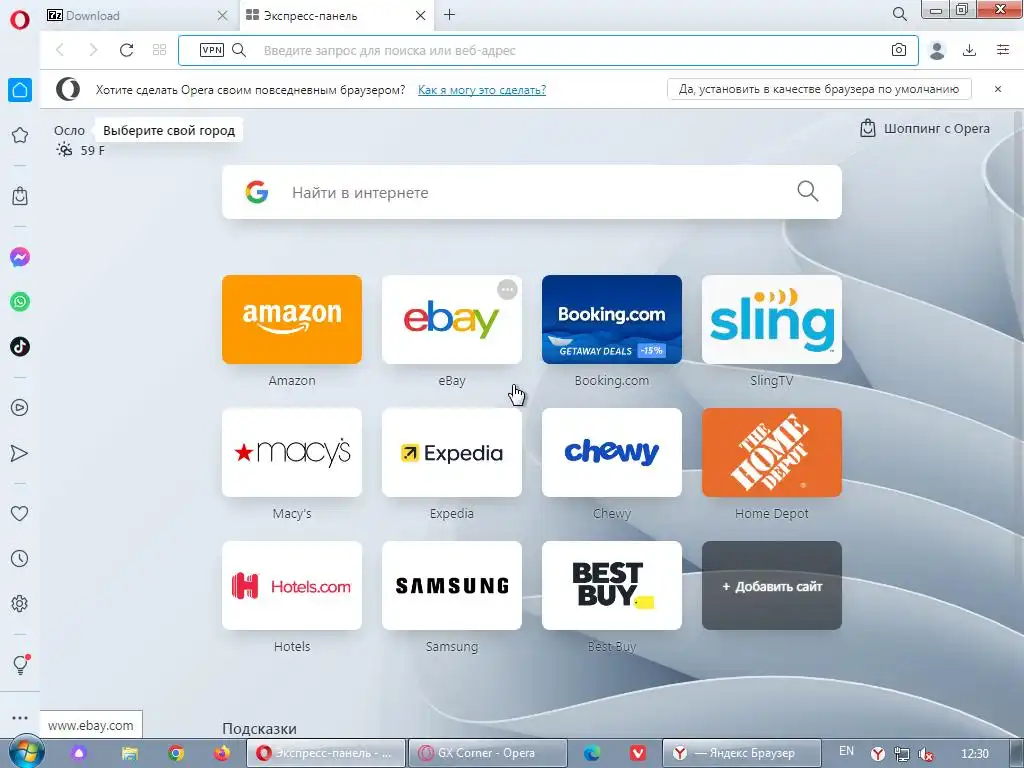Open the downloads arrow icon
The height and width of the screenshot is (768, 1024).
[x=970, y=50]
